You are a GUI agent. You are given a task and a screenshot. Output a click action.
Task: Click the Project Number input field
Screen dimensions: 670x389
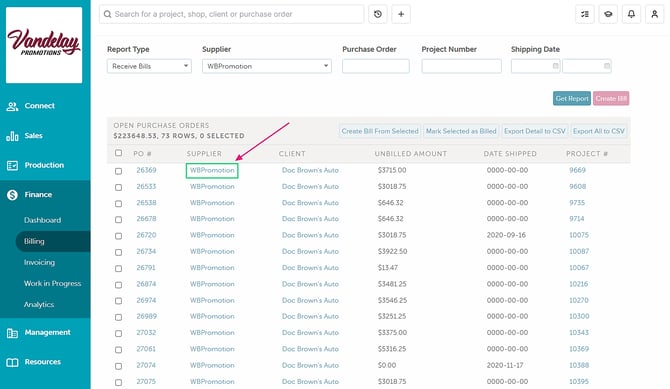coord(461,66)
